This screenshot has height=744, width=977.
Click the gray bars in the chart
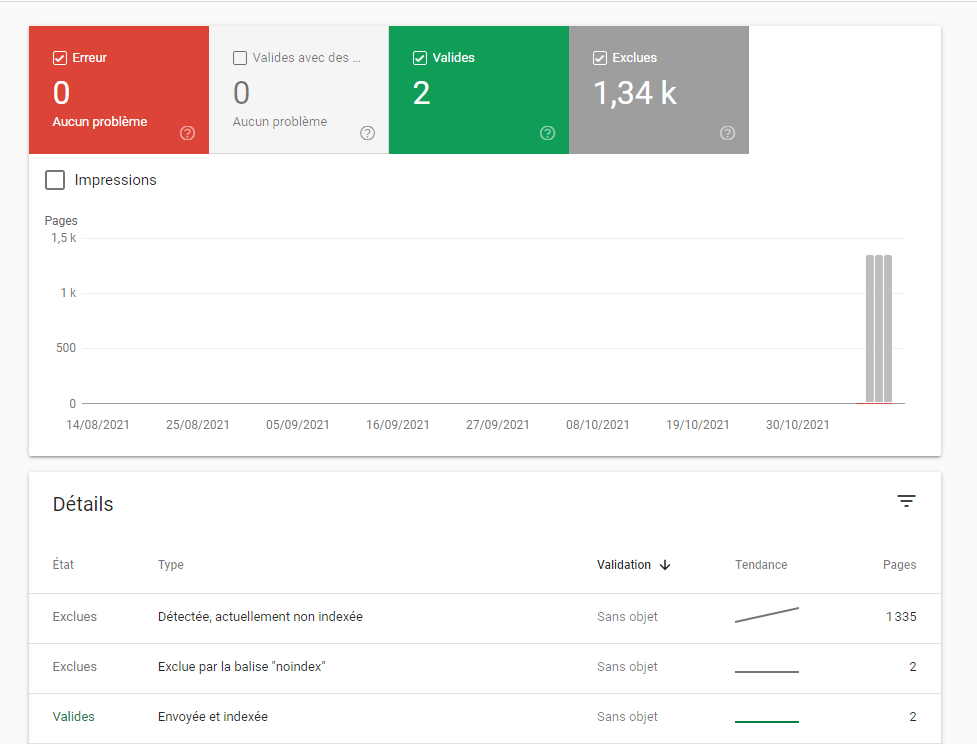879,328
